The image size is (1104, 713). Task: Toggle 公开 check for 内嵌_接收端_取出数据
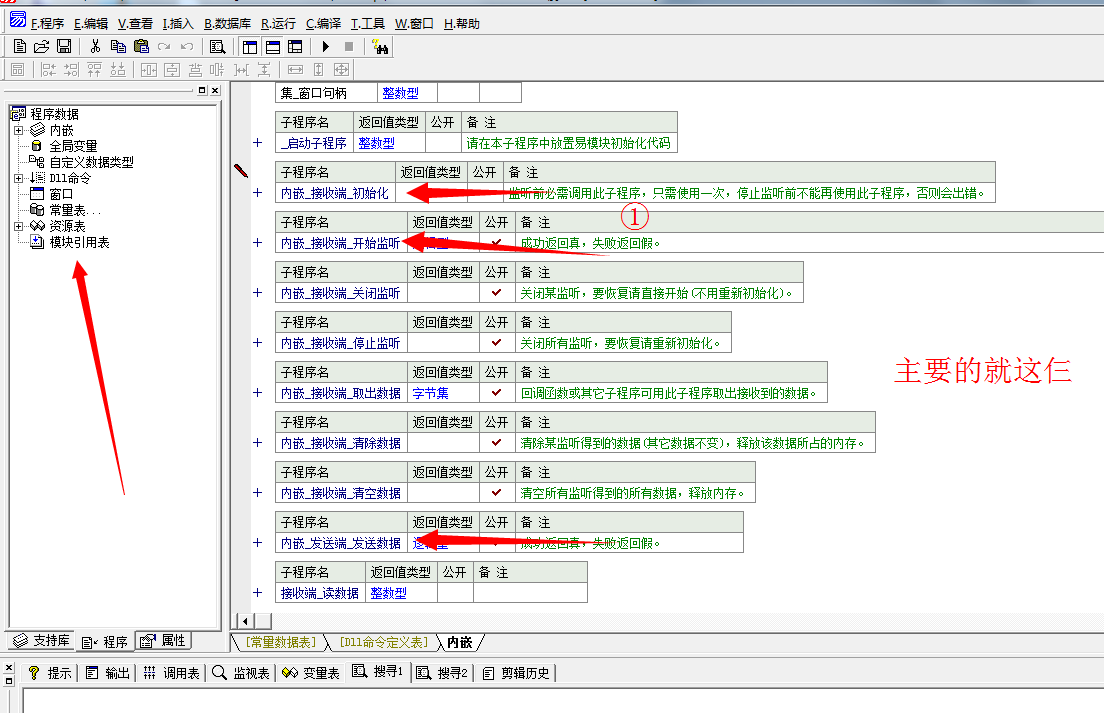[496, 393]
